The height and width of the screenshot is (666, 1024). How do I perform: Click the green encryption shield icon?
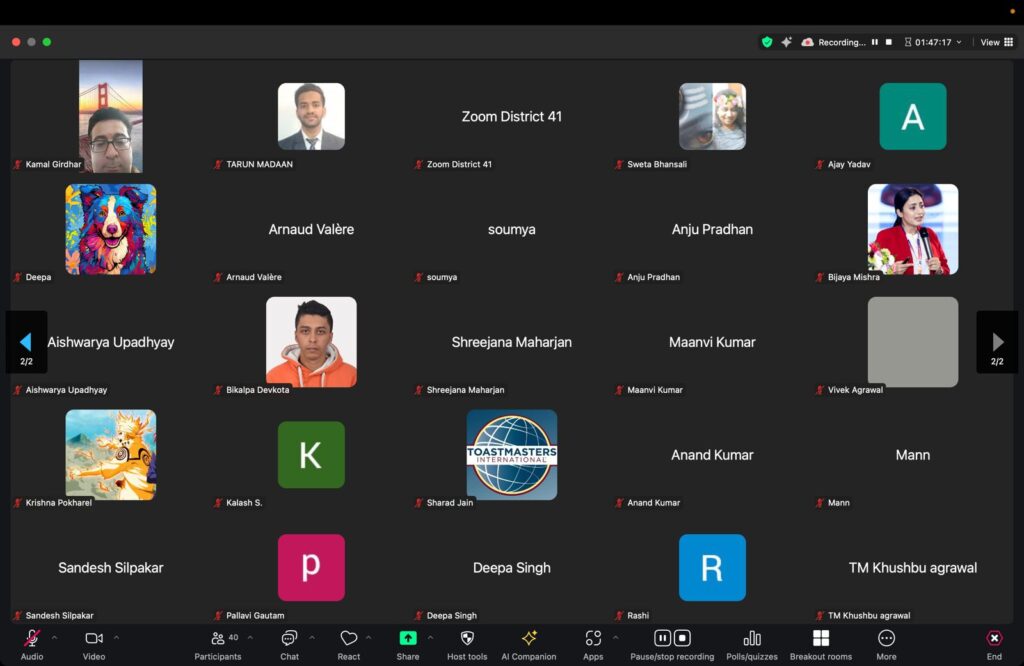pos(767,42)
